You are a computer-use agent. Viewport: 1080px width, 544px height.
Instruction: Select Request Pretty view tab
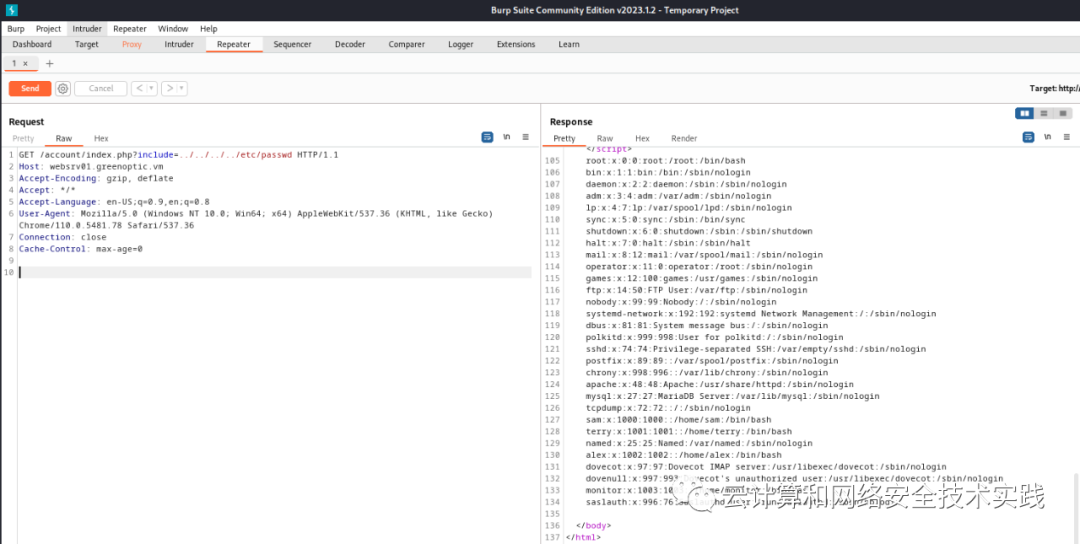[23, 138]
